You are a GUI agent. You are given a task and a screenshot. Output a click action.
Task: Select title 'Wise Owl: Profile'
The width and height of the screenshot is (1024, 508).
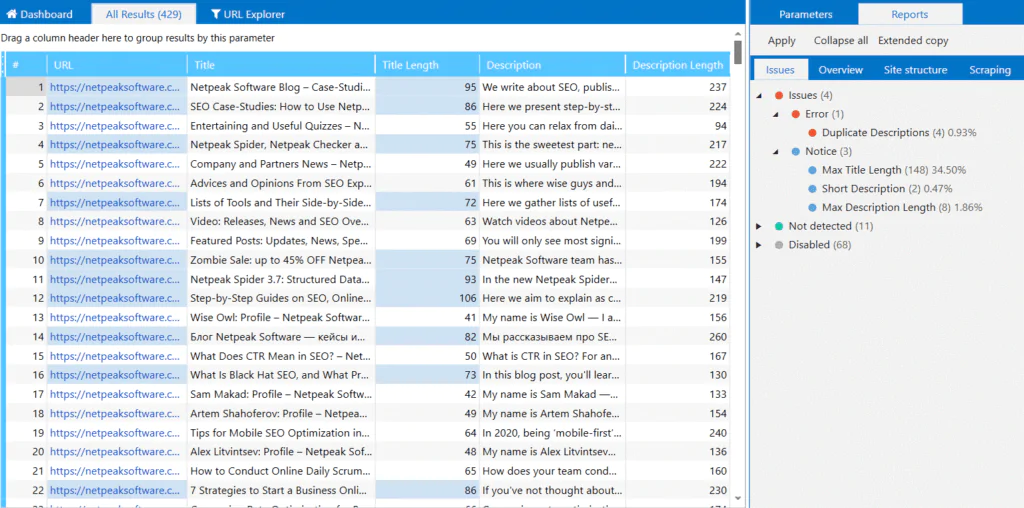tap(281, 317)
